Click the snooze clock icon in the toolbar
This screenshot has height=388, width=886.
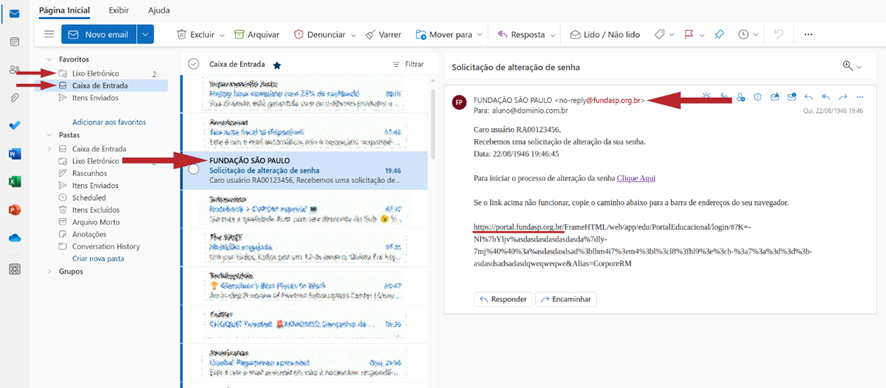pyautogui.click(x=743, y=34)
